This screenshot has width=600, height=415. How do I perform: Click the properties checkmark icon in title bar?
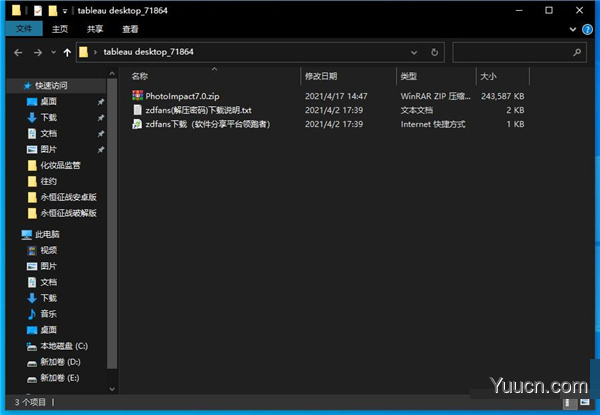pyautogui.click(x=38, y=11)
